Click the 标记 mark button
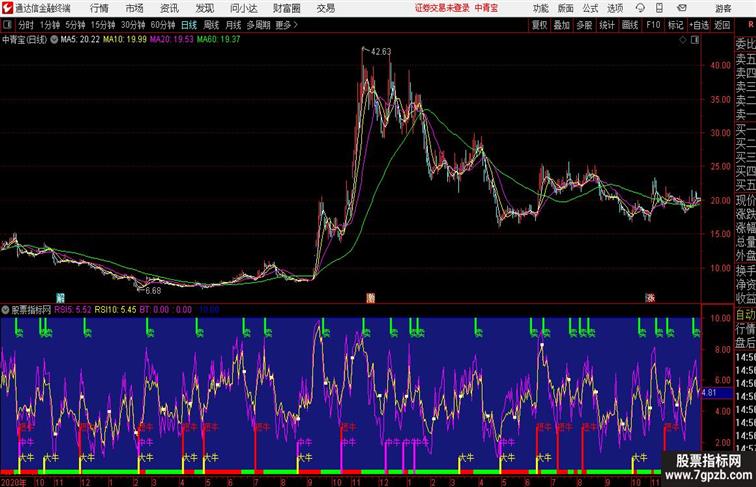The image size is (756, 487). [675, 25]
